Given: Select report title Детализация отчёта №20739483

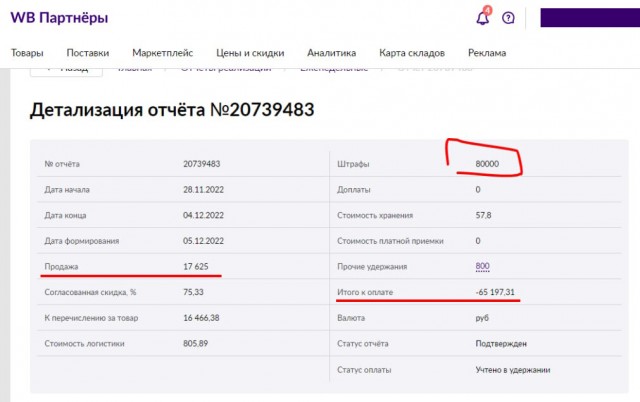Looking at the screenshot, I should [x=172, y=110].
